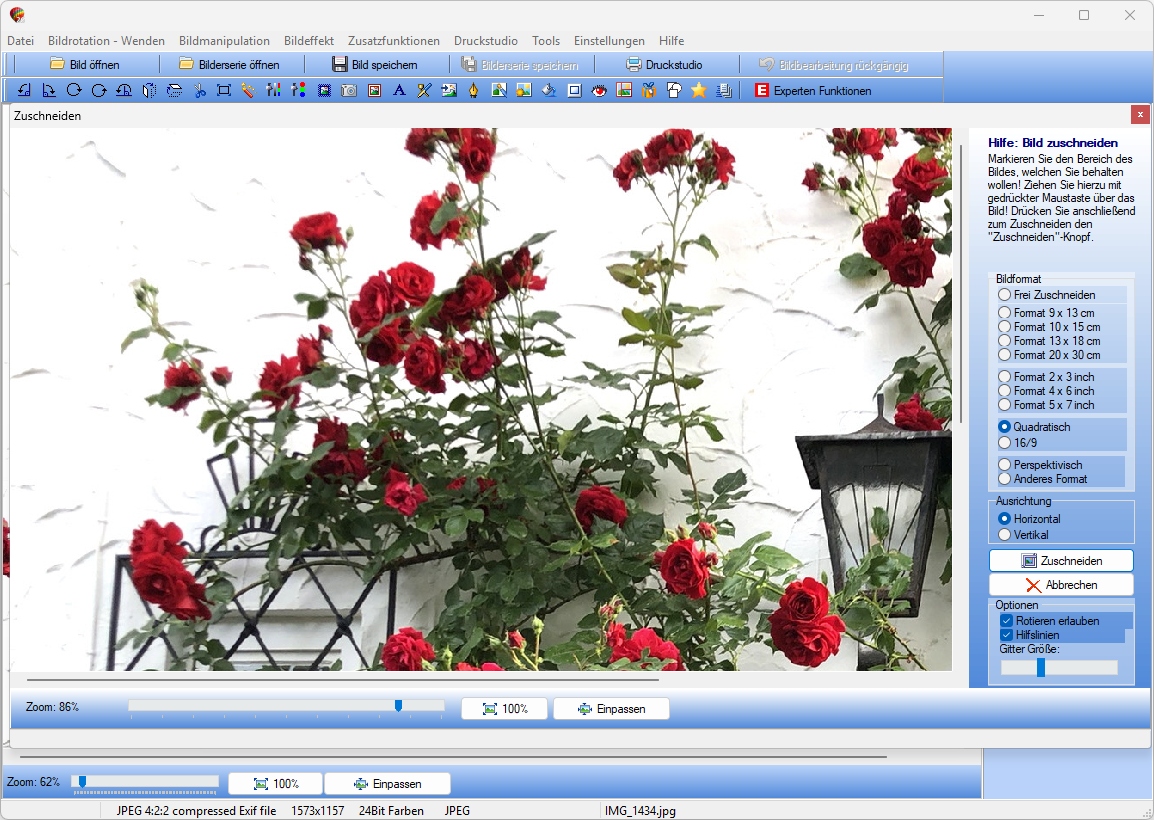The image size is (1154, 820).
Task: Set Ausrichtung to Horizontal
Action: [x=1029, y=518]
